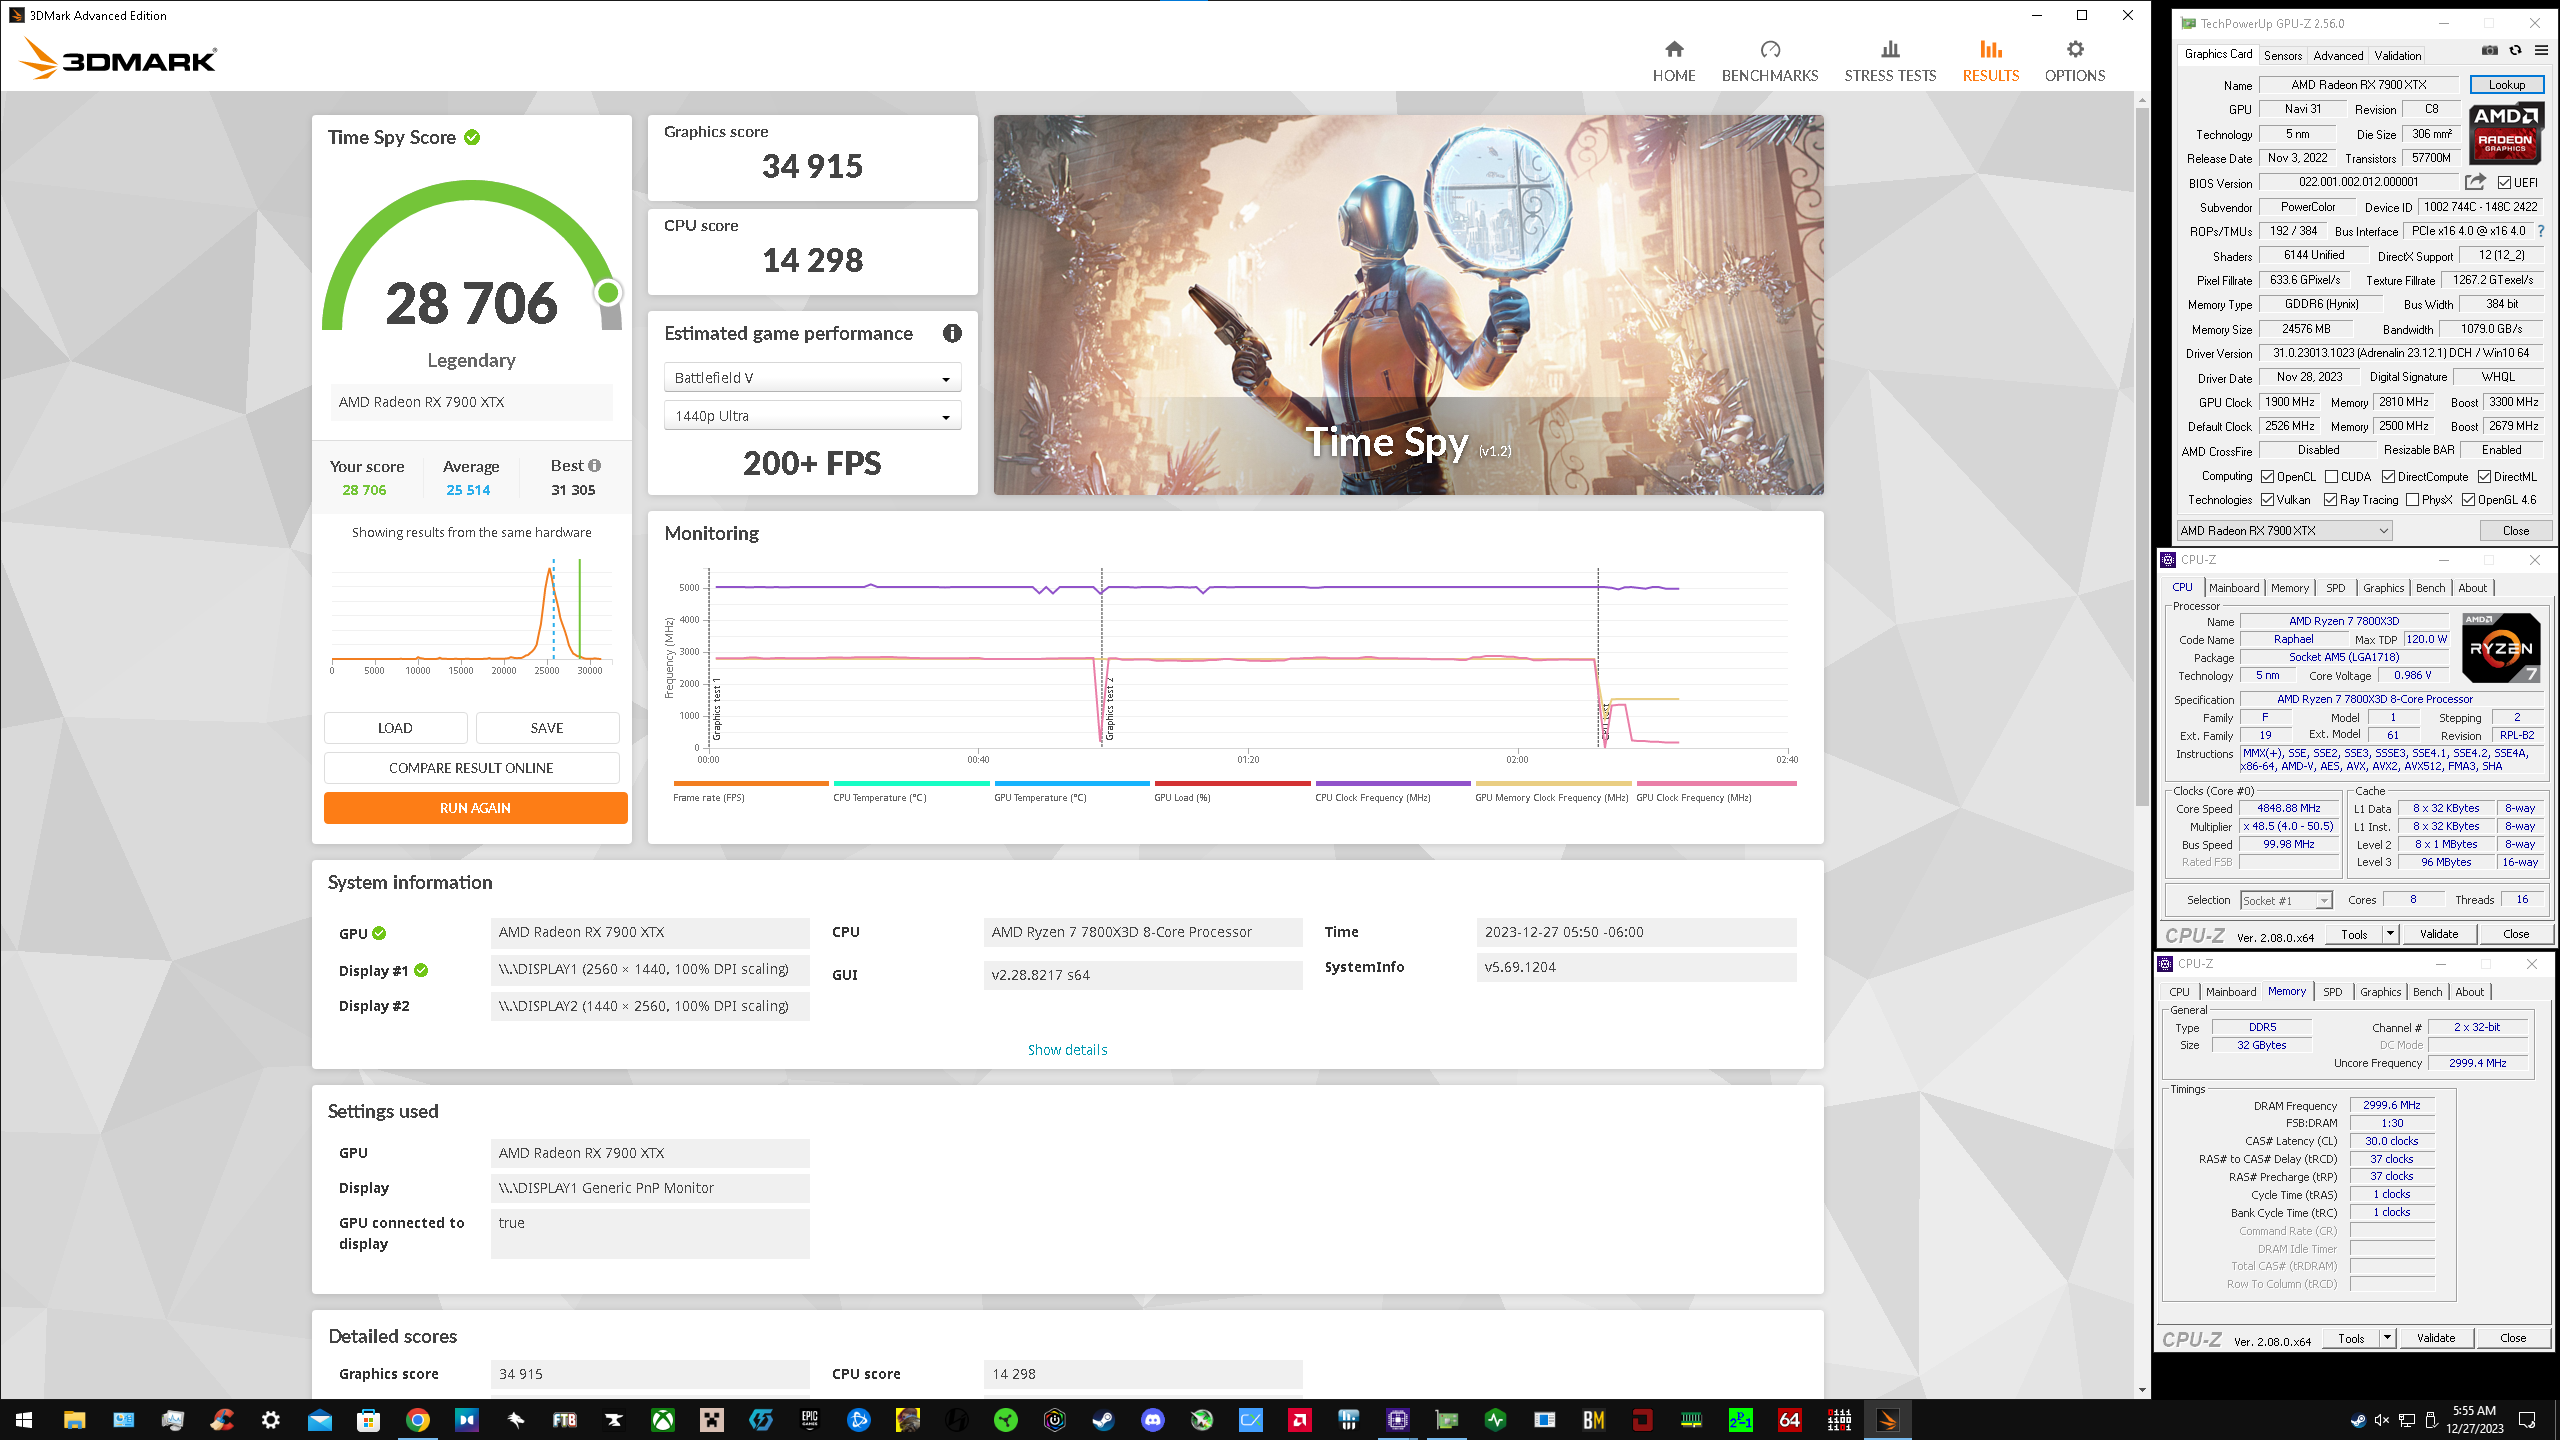Open the BENCHMARKS section in 3DMark
The width and height of the screenshot is (2560, 1440).
1770,61
